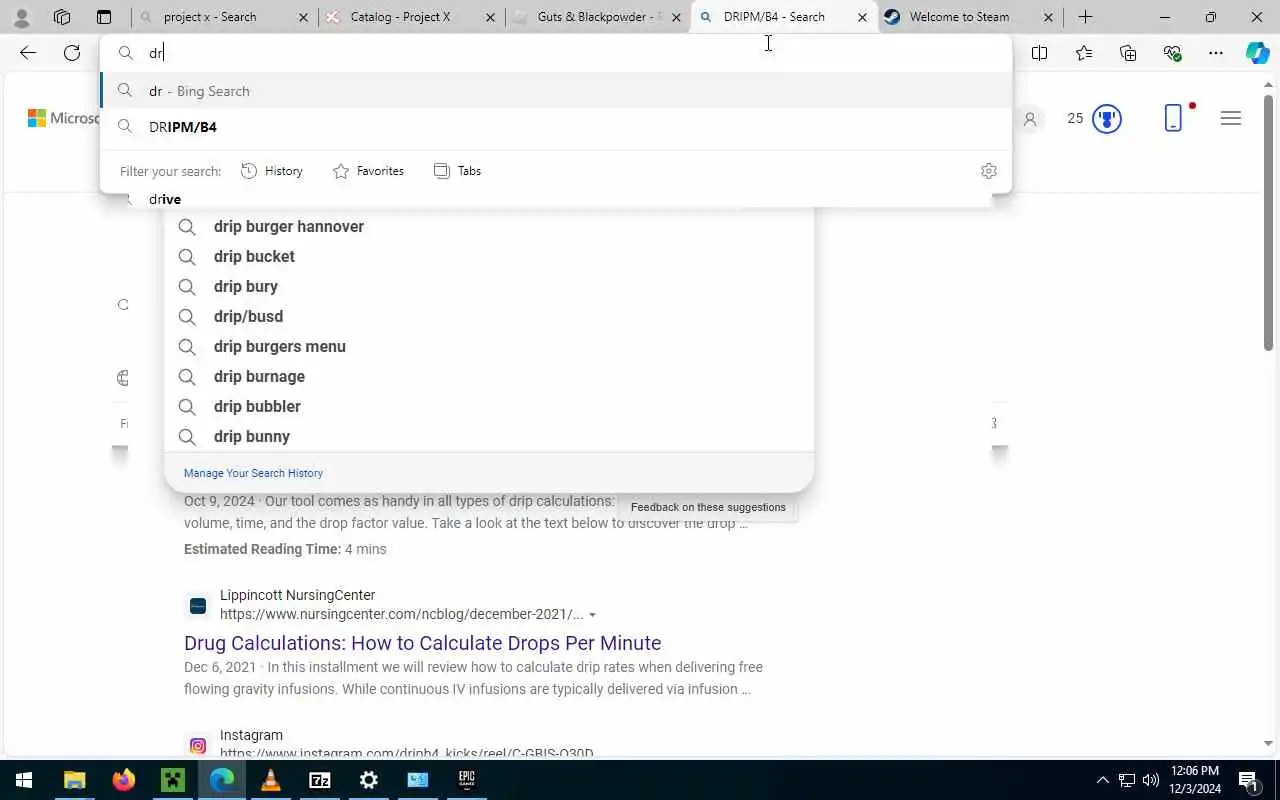Select the 'DRIPM/B4' address bar suggestion
This screenshot has width=1280, height=800.
pos(555,127)
